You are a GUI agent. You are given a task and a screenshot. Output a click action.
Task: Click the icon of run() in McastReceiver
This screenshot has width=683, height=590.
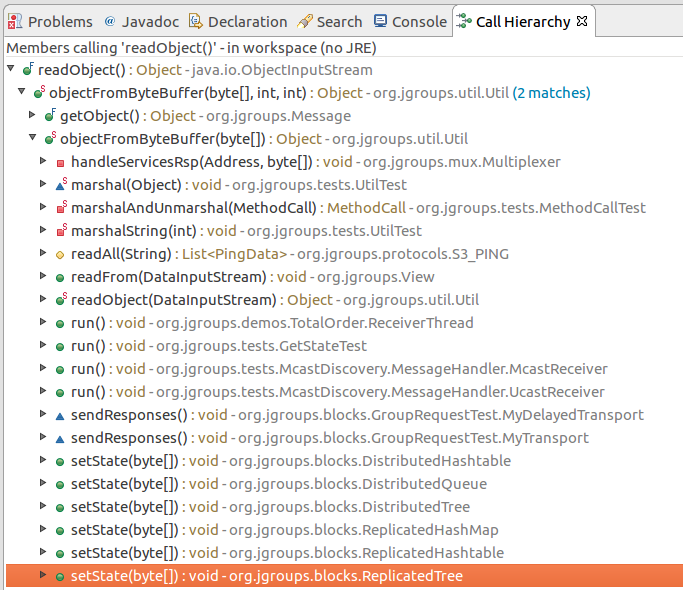point(60,370)
